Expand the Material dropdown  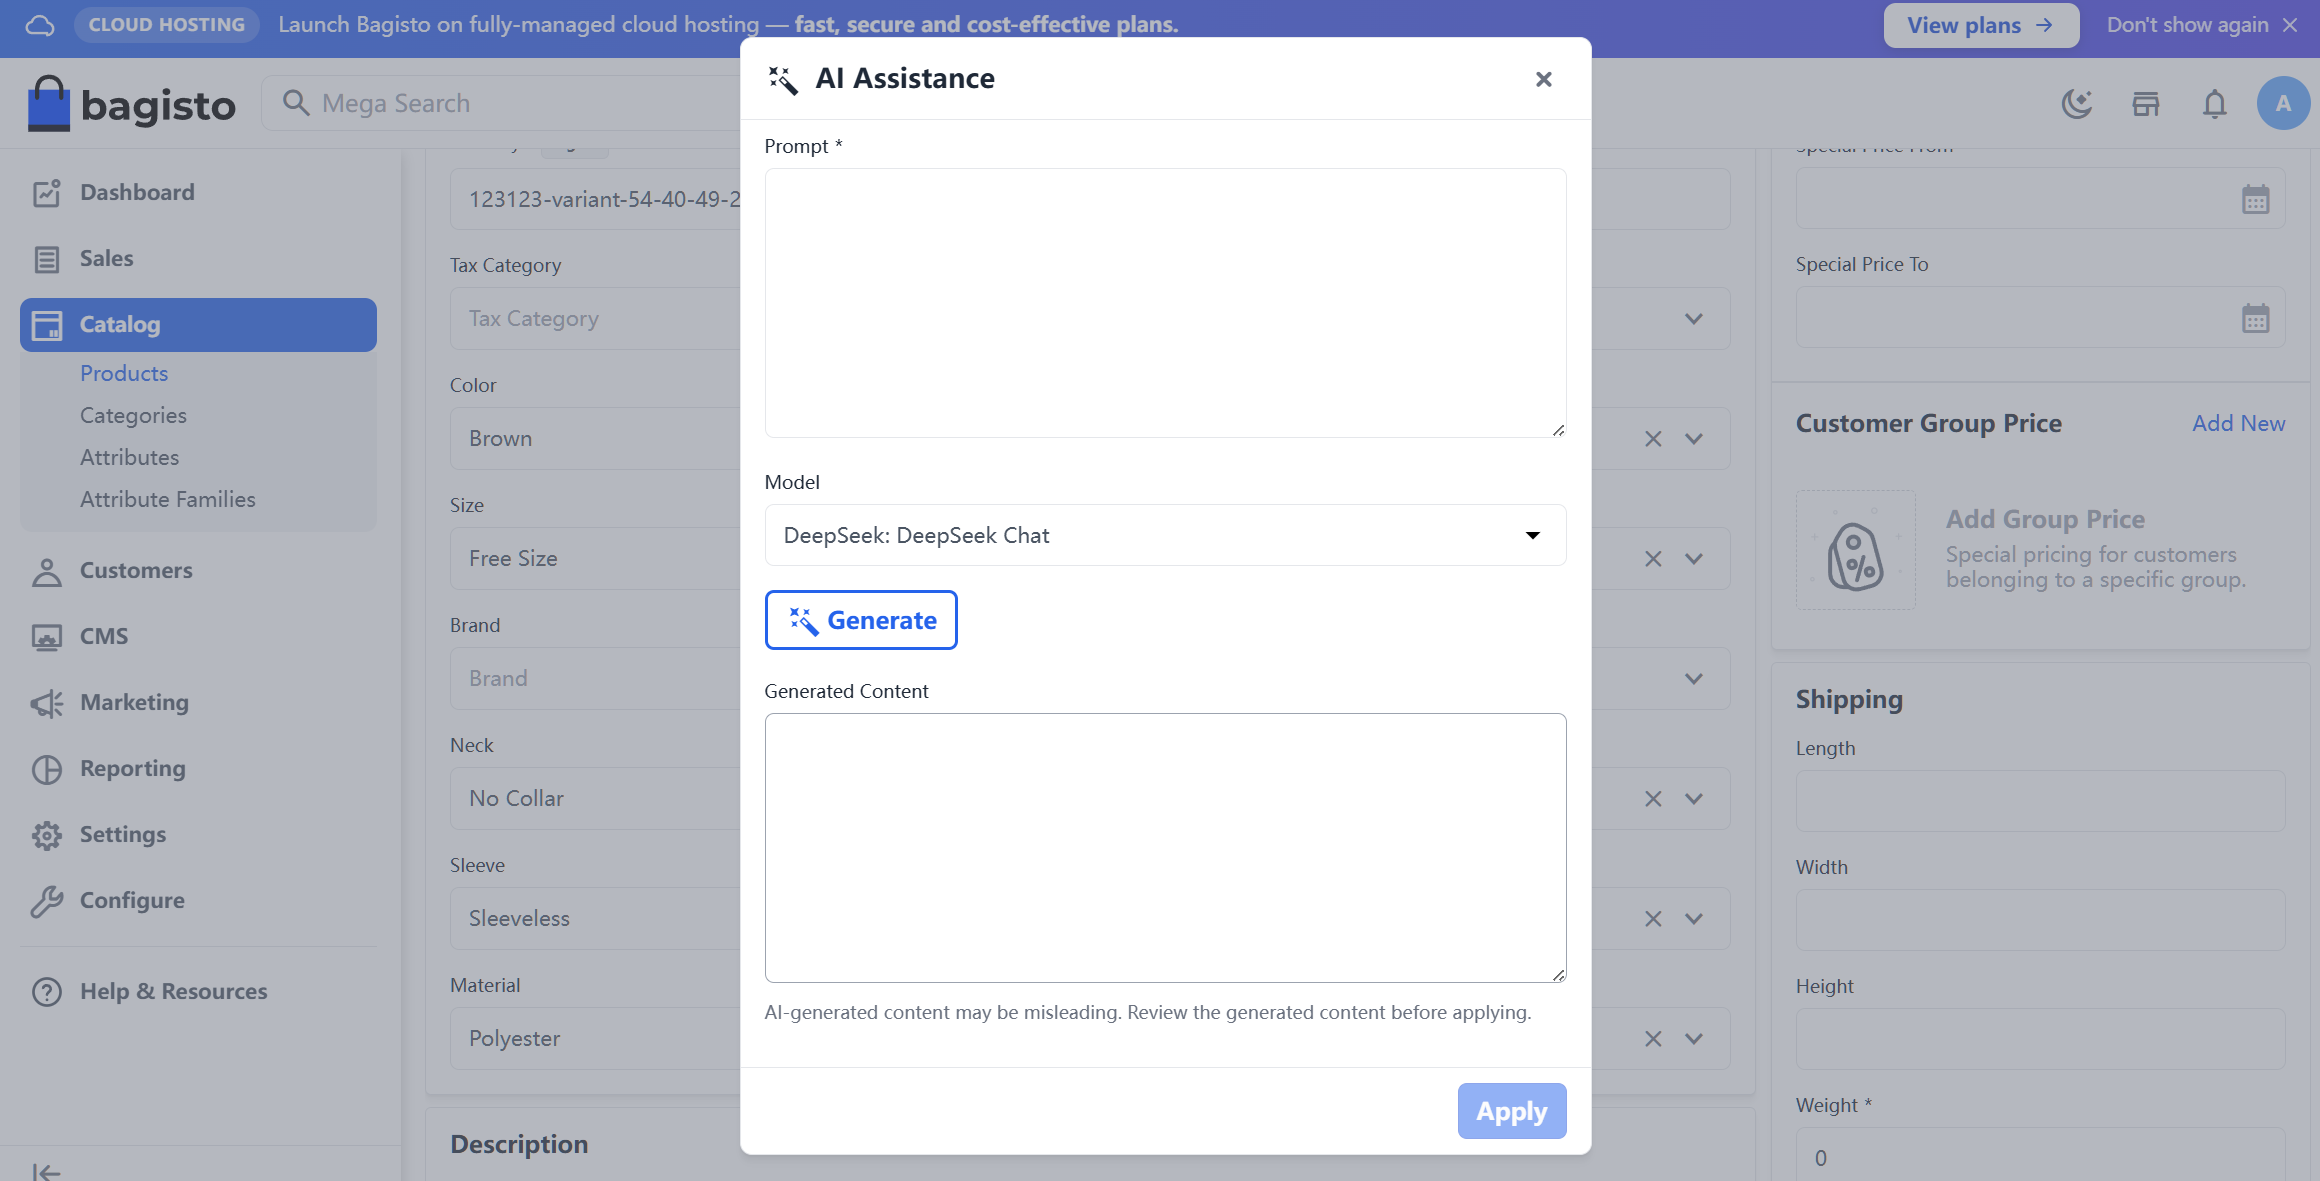click(1693, 1039)
